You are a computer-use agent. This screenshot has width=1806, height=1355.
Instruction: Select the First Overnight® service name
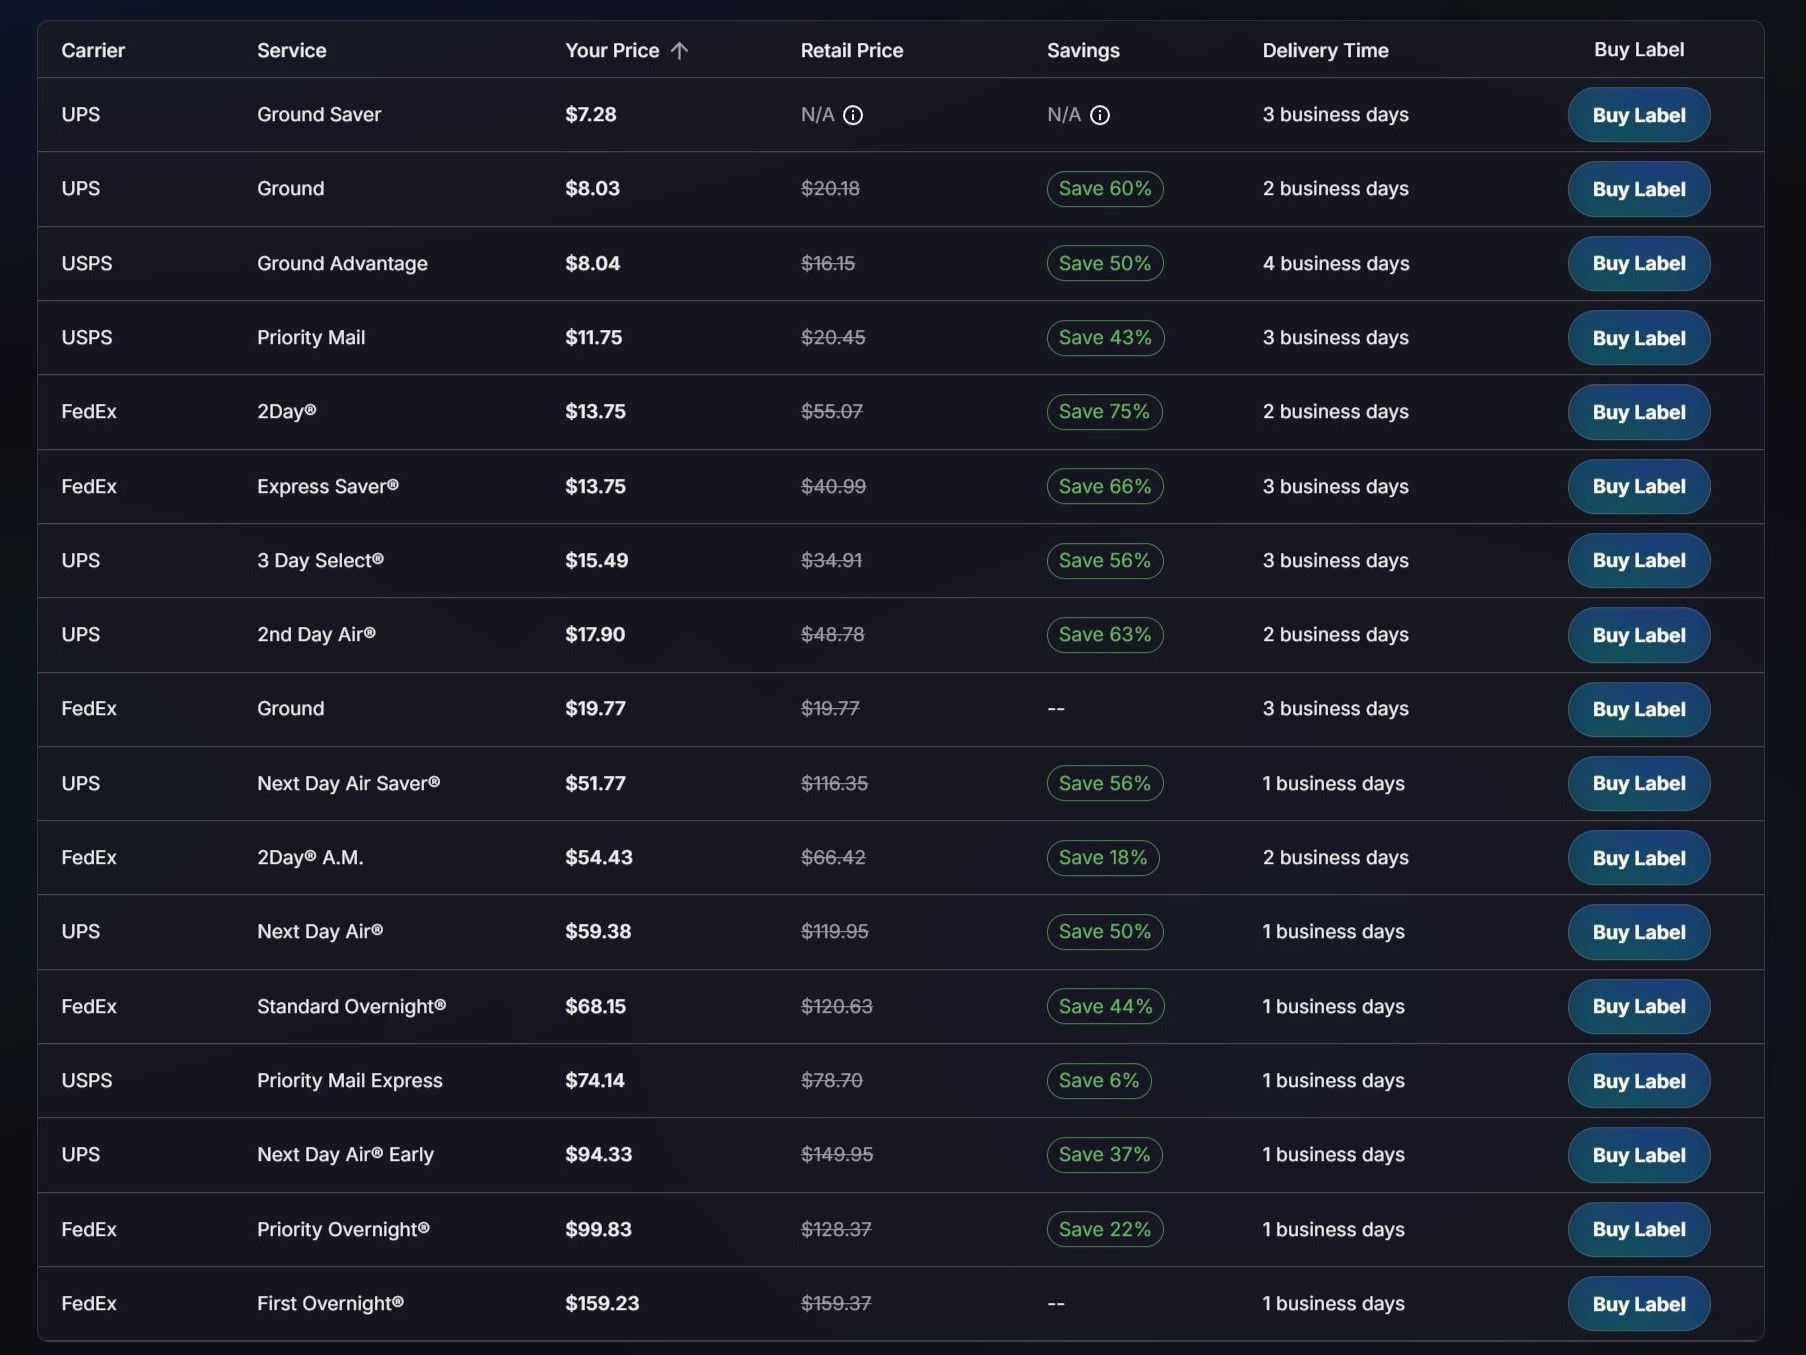[x=330, y=1304]
